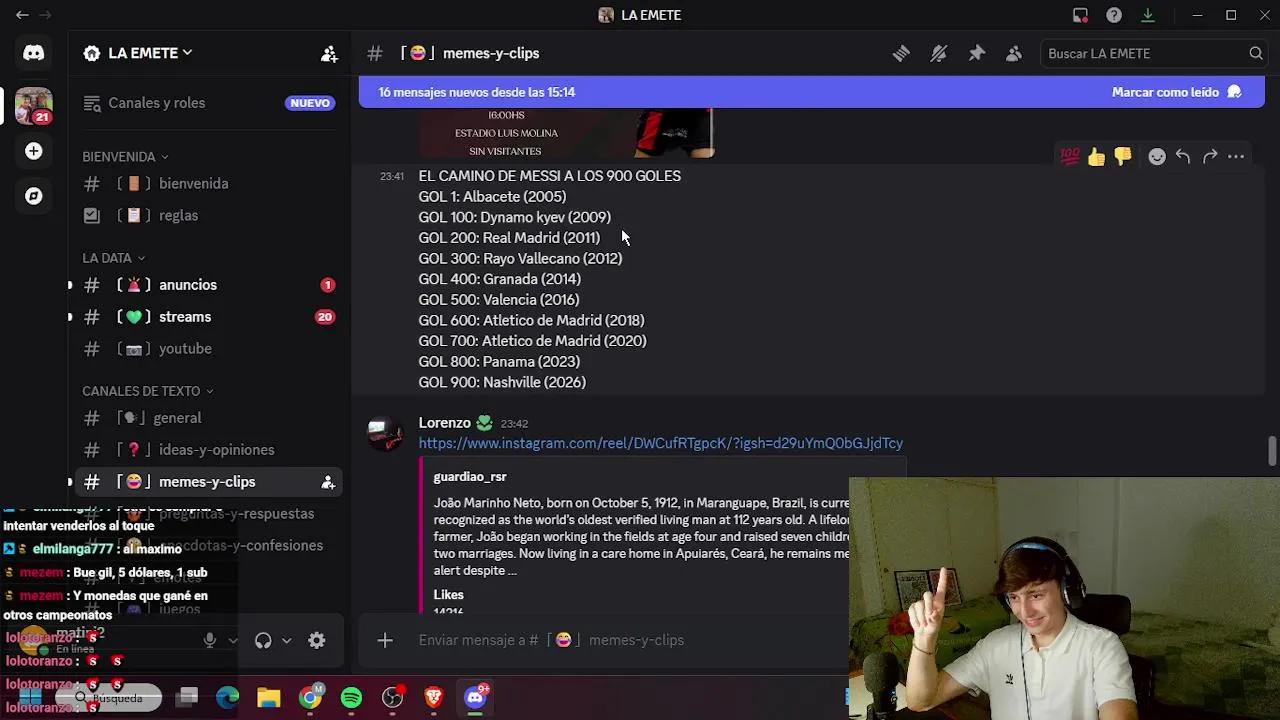This screenshot has width=1280, height=720.
Task: React with the 100 emoji
Action: (1070, 156)
